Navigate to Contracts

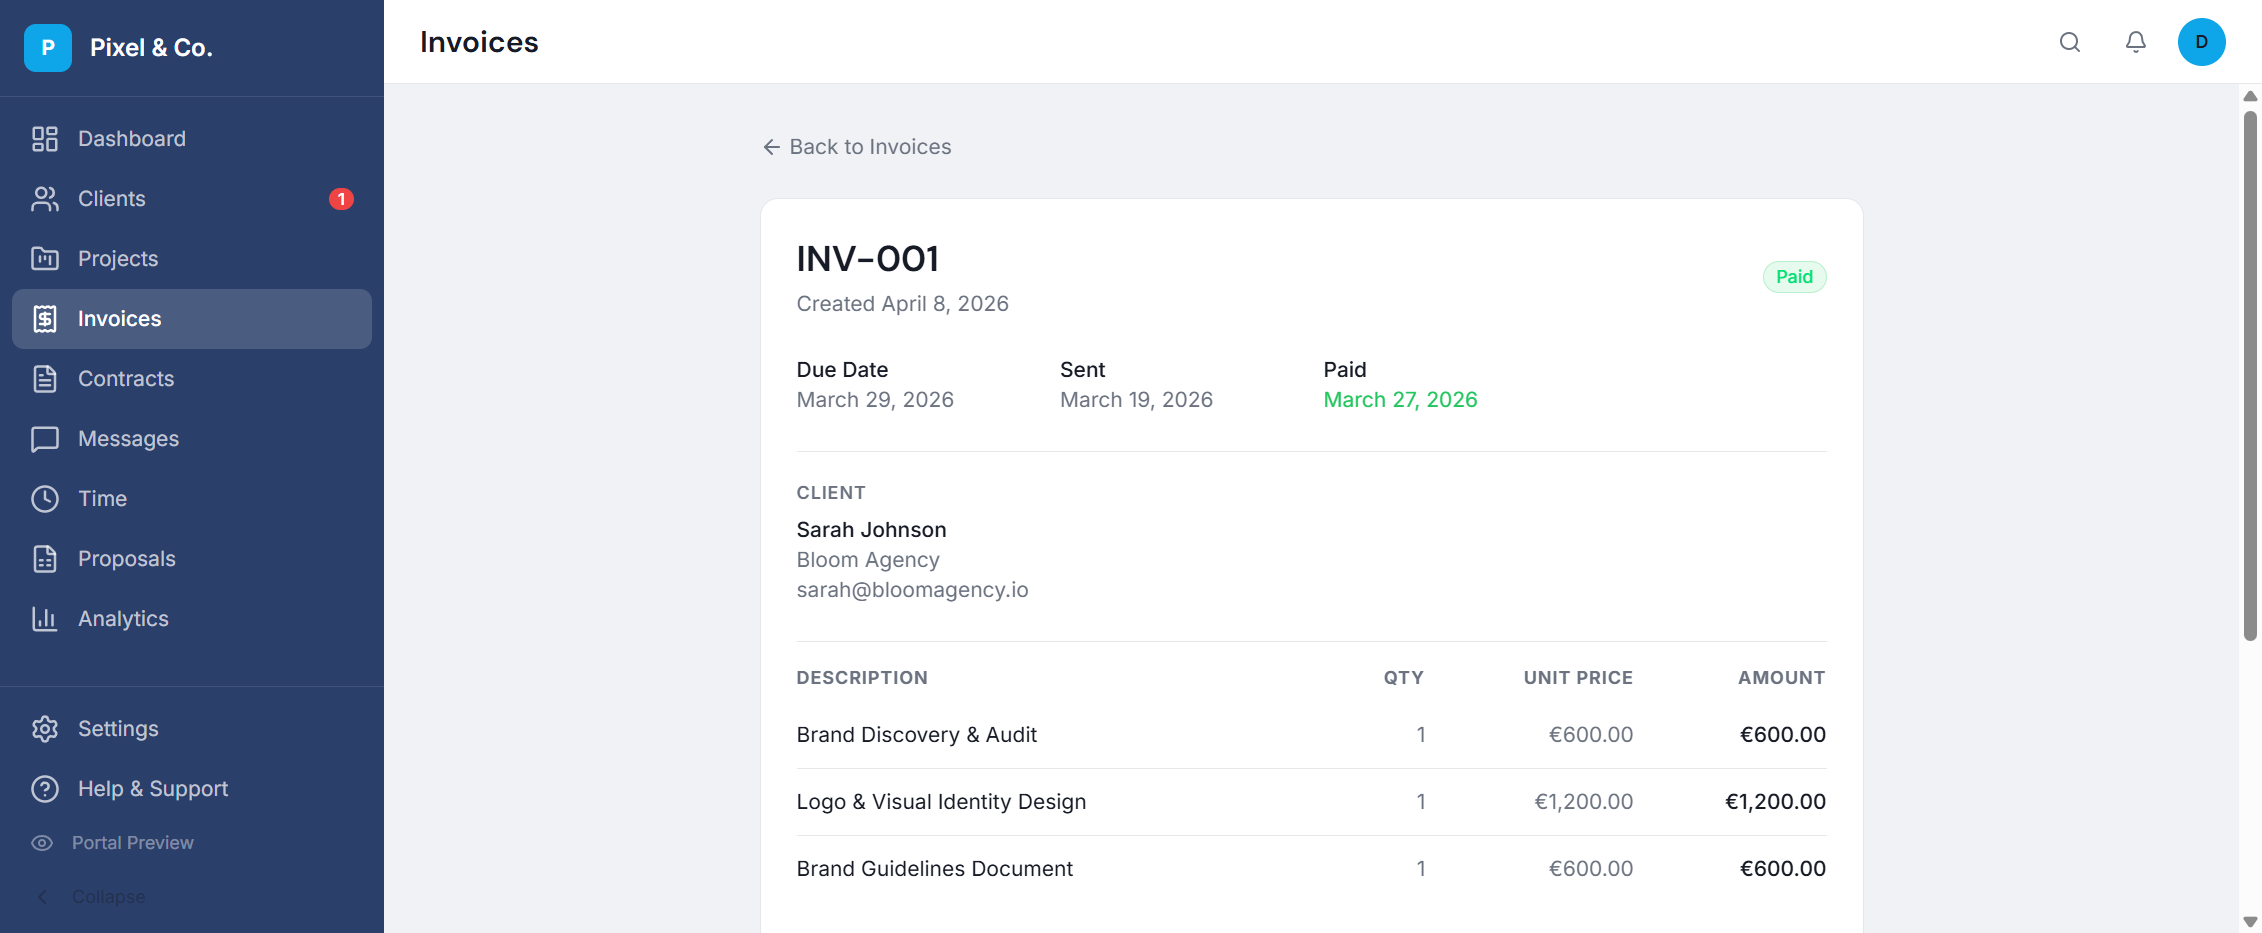pos(192,379)
